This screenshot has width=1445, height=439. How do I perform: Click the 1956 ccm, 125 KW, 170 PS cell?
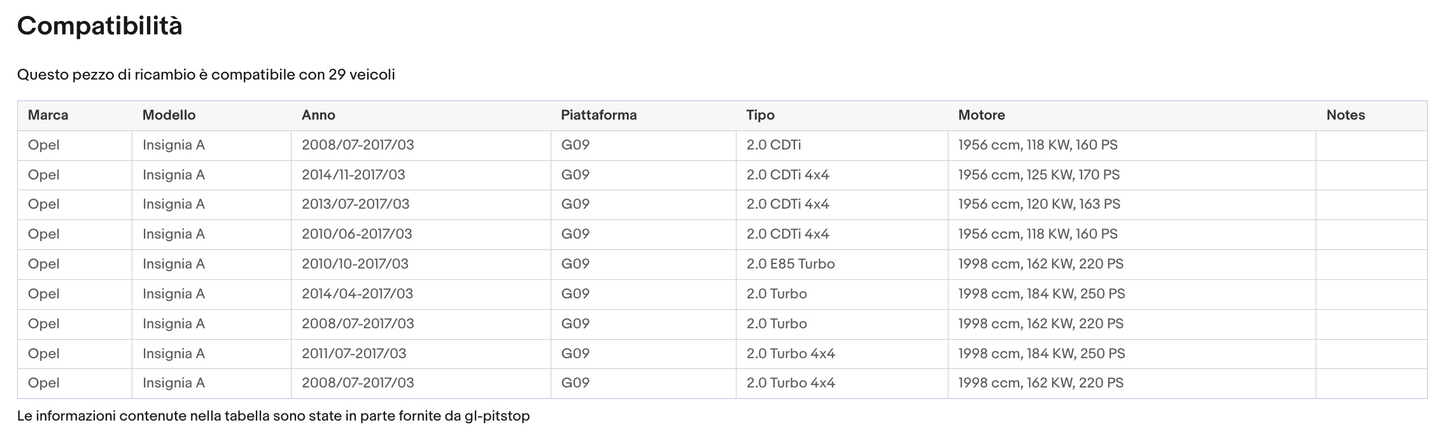tap(1038, 175)
